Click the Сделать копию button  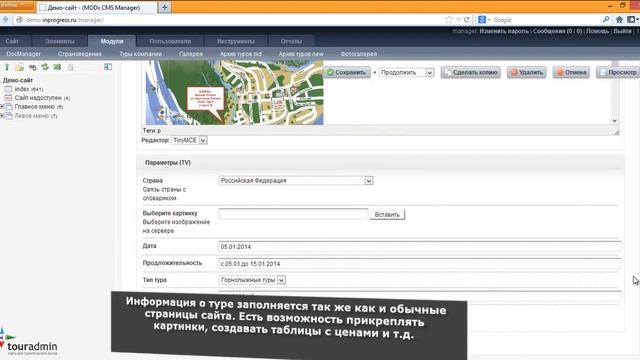471,73
